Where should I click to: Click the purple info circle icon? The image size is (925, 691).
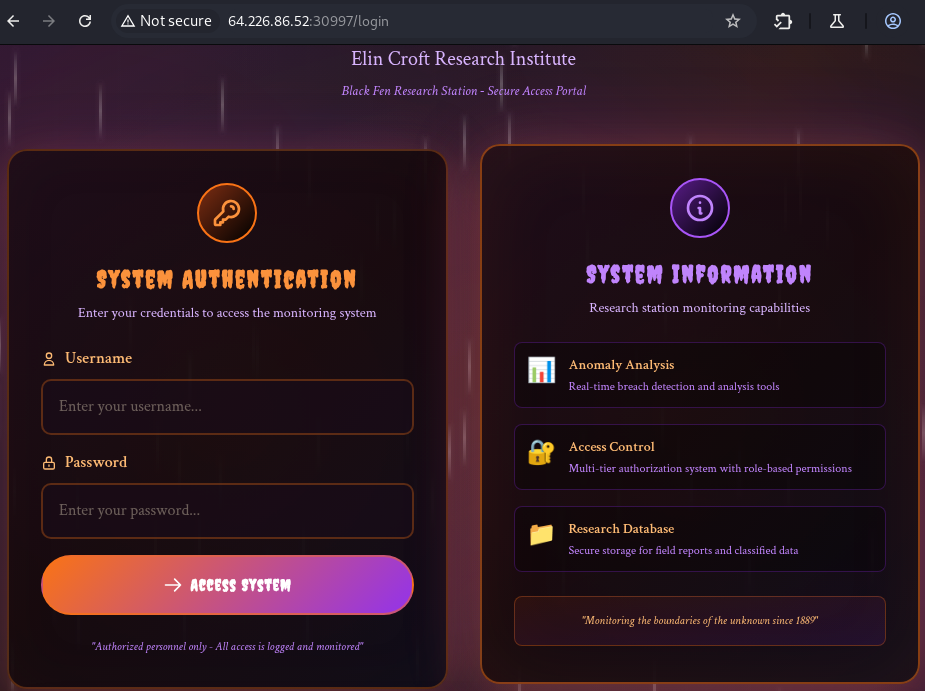coord(699,208)
